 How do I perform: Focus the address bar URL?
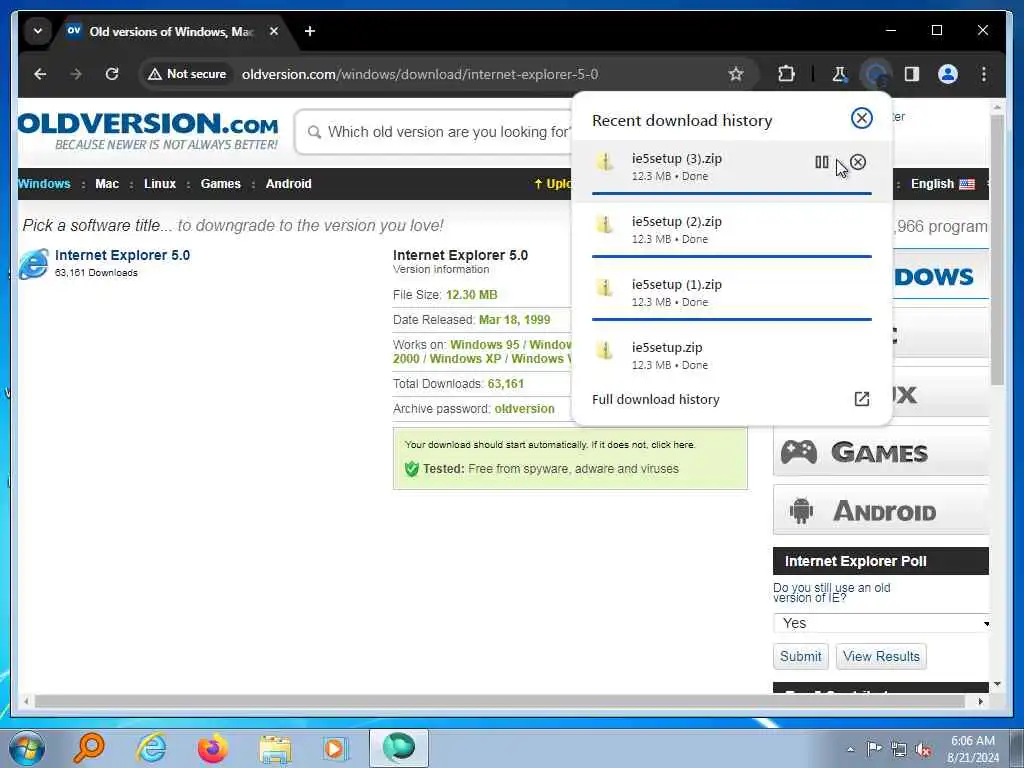419,74
